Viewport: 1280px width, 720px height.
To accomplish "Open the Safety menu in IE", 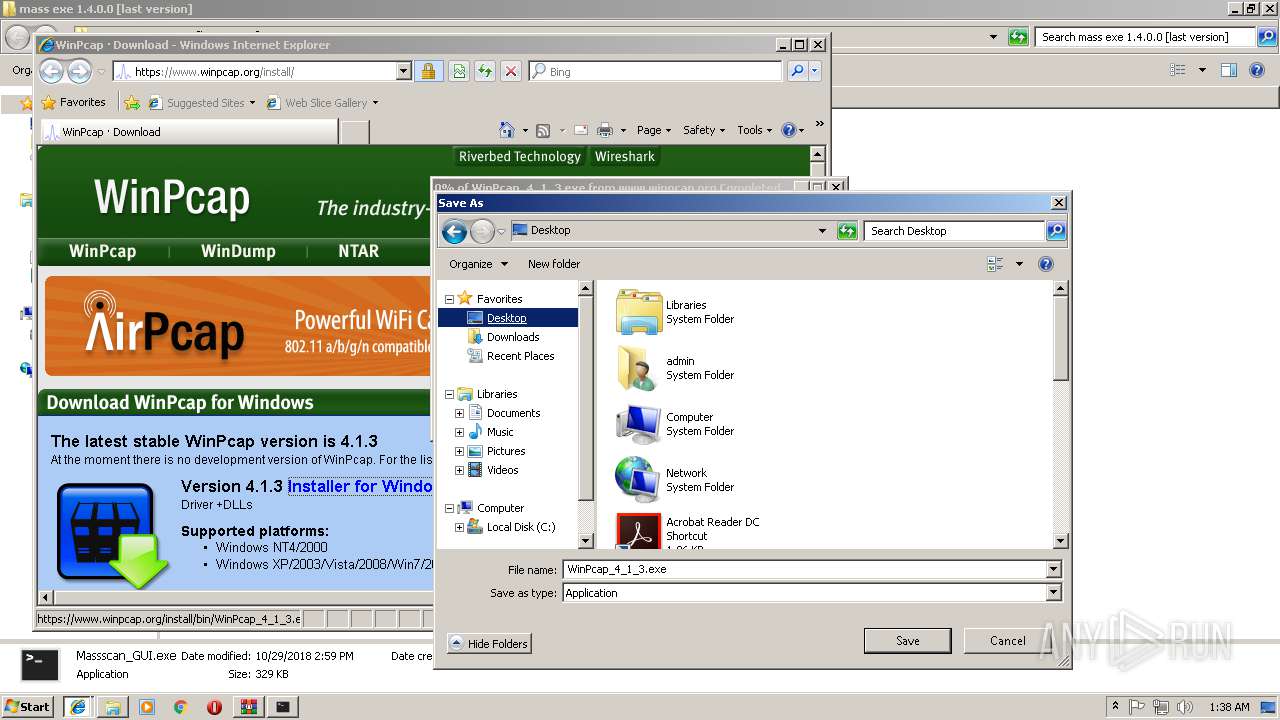I will (x=704, y=130).
